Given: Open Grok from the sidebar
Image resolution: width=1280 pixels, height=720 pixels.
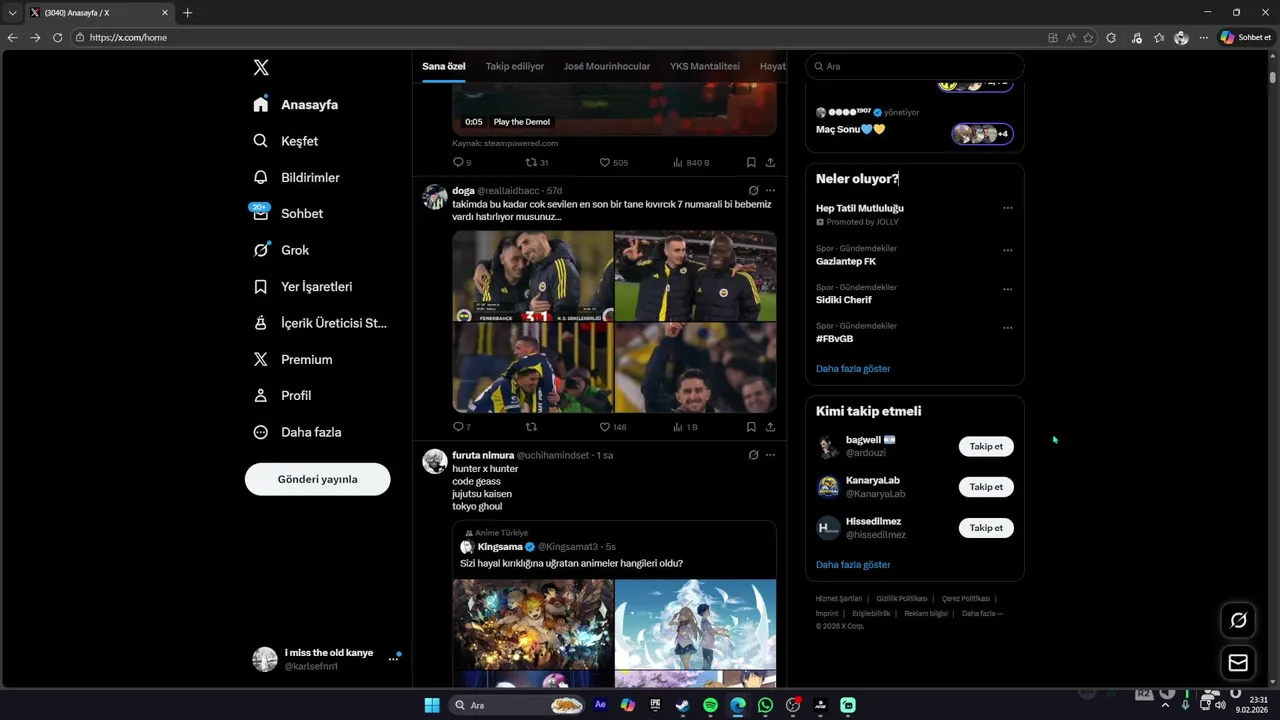Looking at the screenshot, I should pyautogui.click(x=282, y=250).
